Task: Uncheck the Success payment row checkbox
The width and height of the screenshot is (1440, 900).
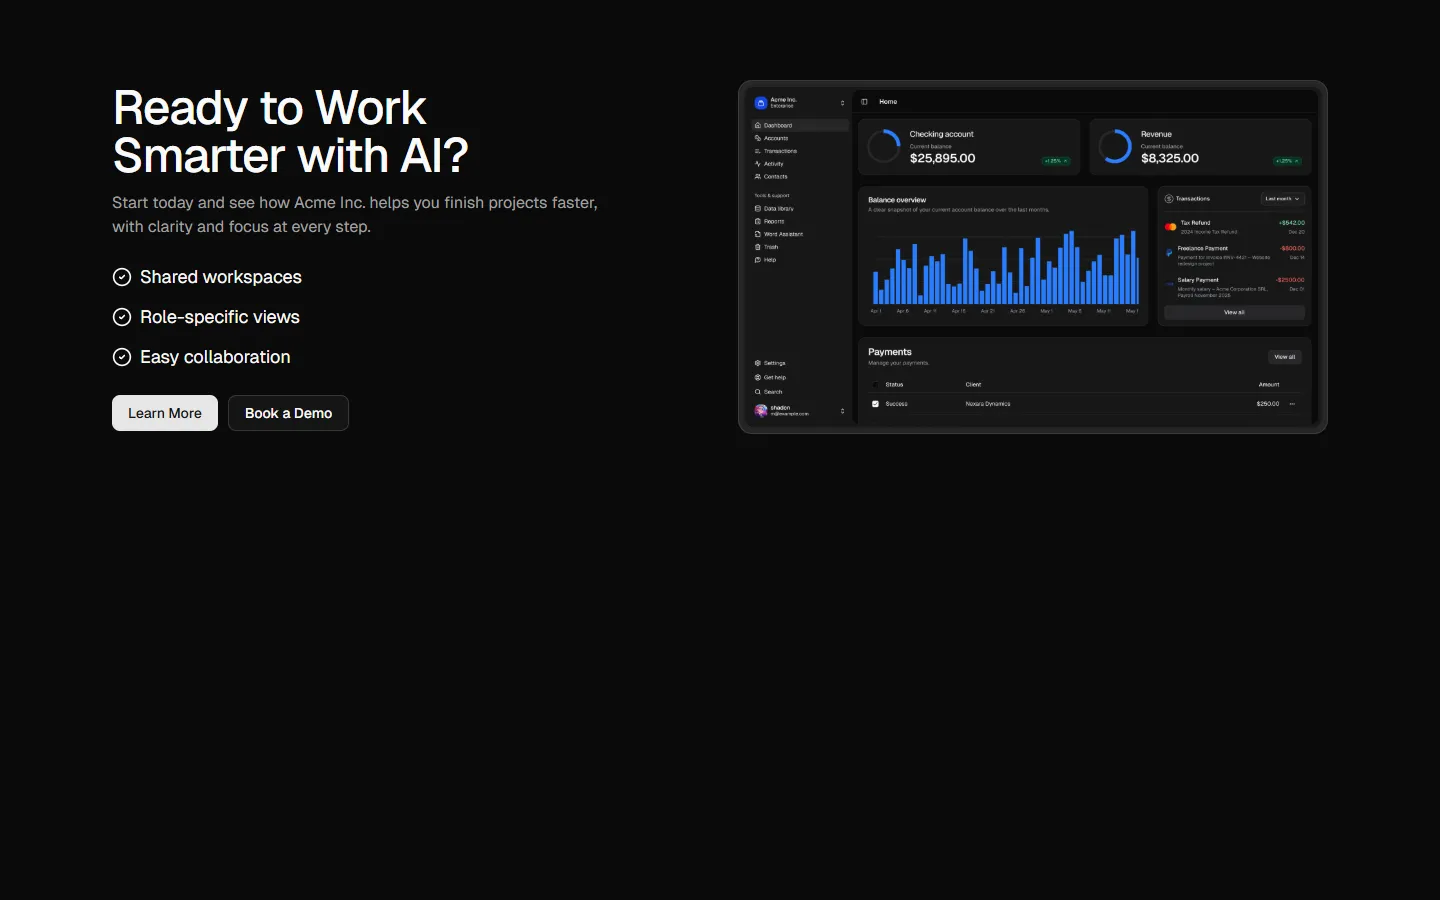Action: point(875,404)
